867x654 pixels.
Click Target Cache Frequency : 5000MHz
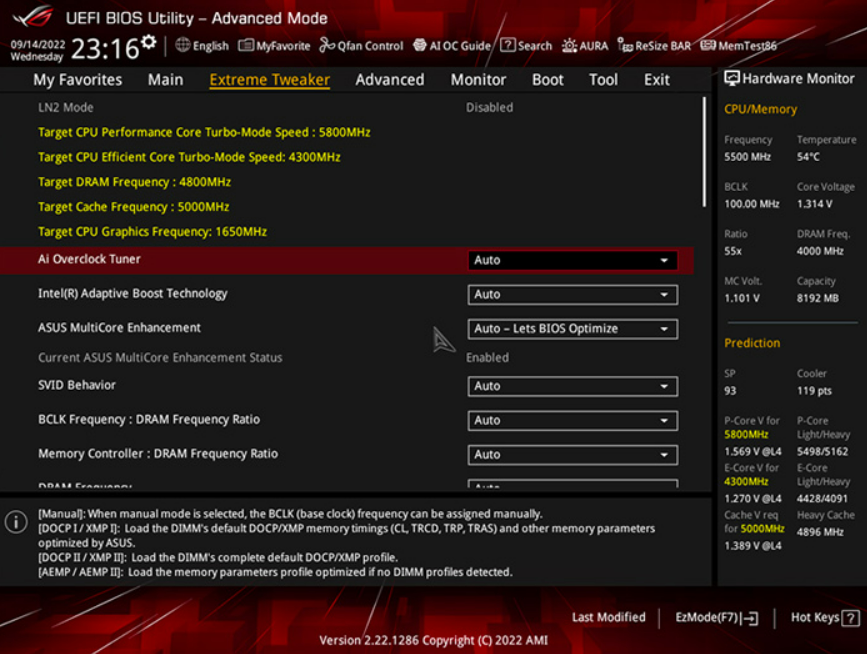pyautogui.click(x=133, y=207)
